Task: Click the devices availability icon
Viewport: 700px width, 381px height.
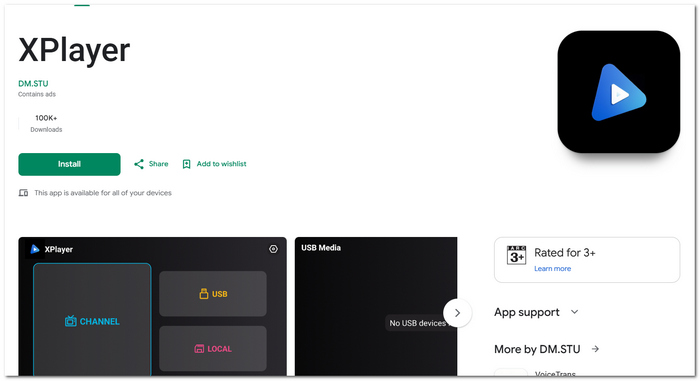Action: [23, 193]
